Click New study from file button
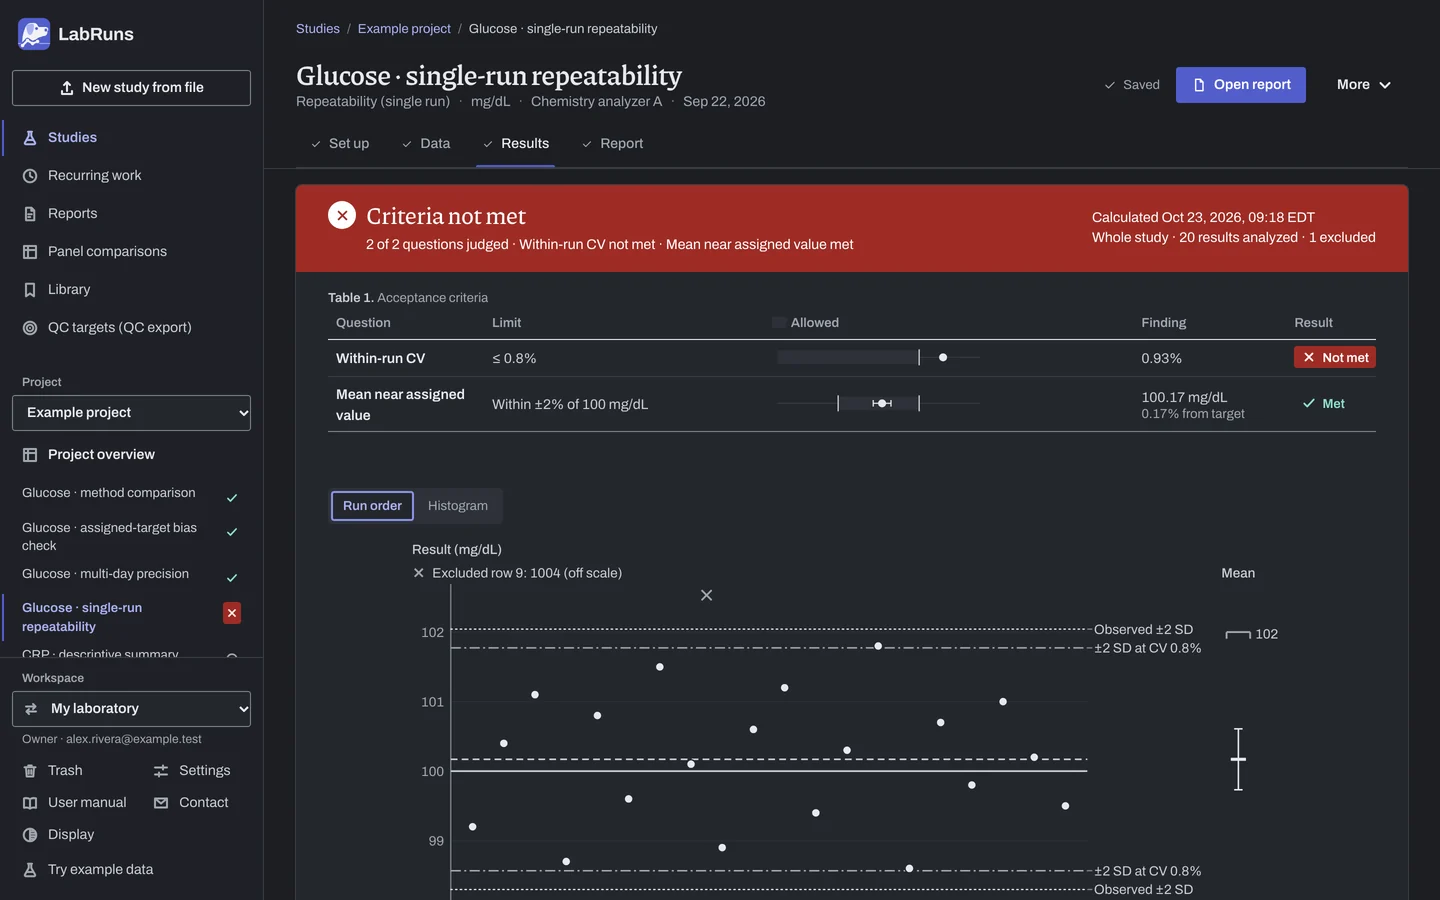Viewport: 1440px width, 900px height. 131,88
